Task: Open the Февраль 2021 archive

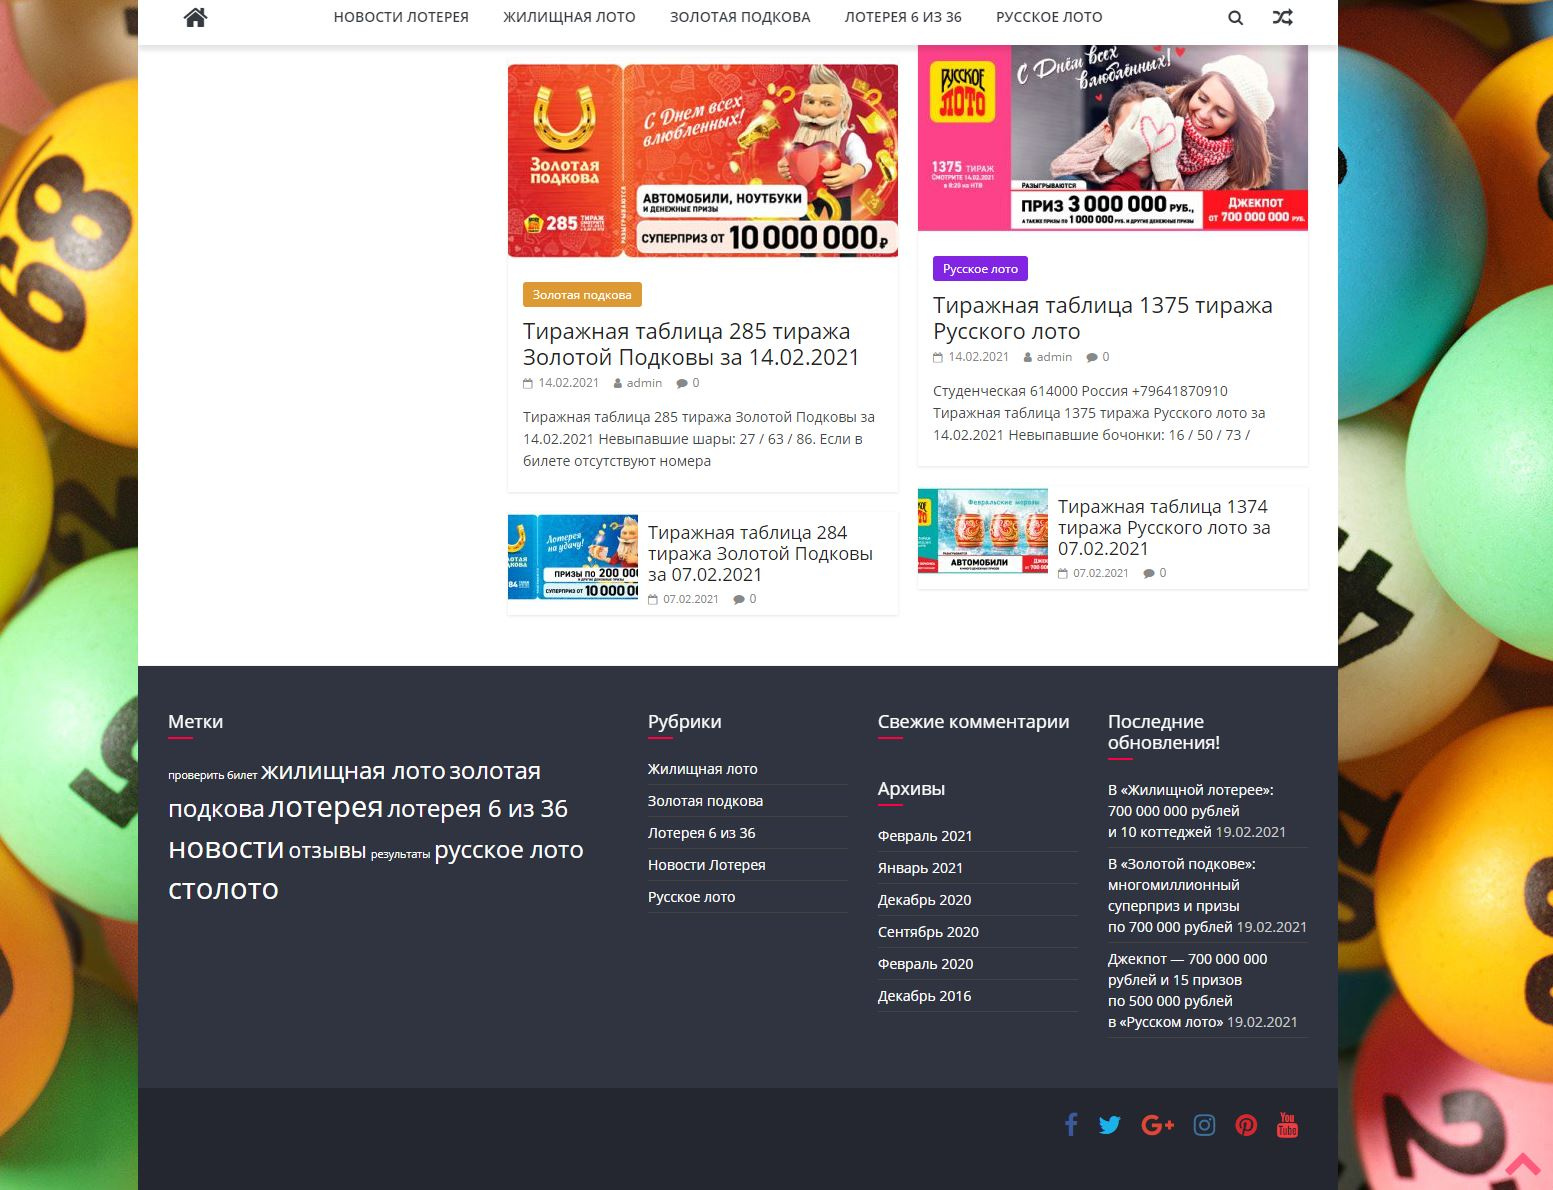Action: click(x=925, y=836)
